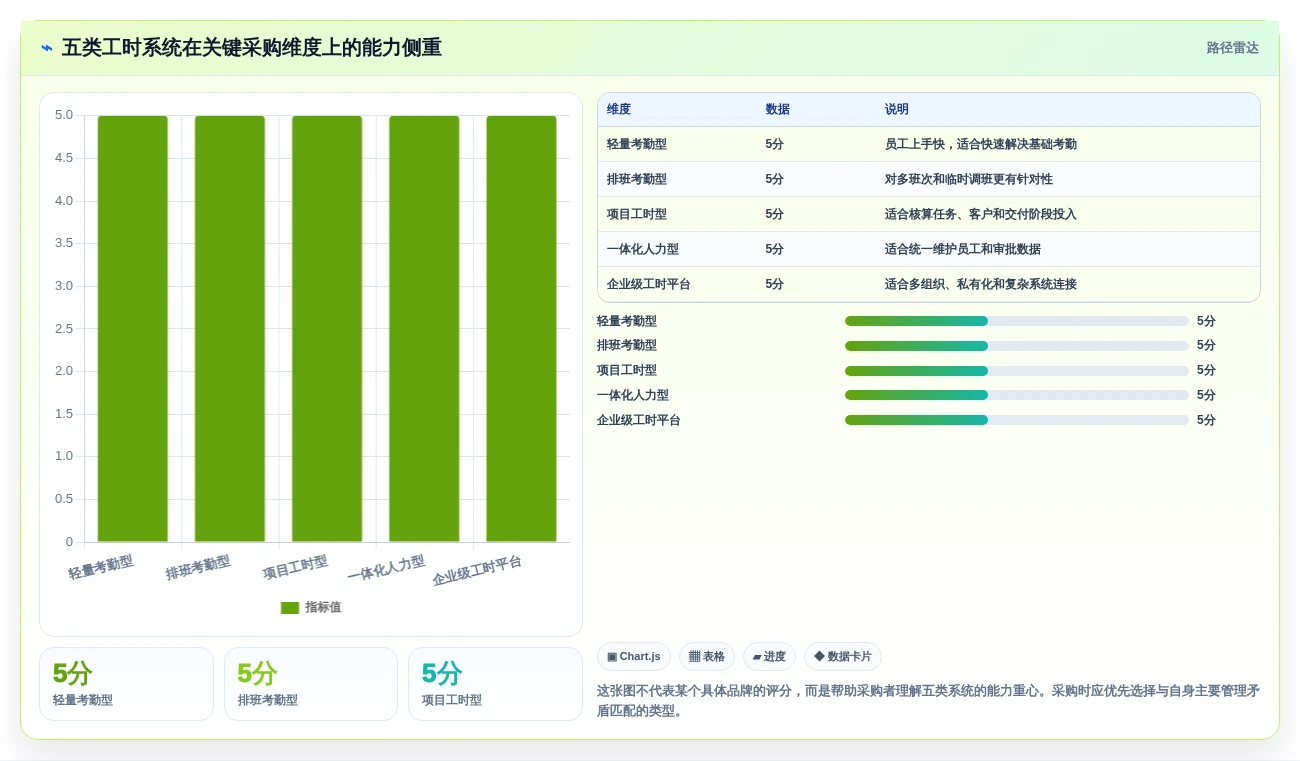
Task: Click the 企业级工时平台 x-axis label
Action: click(x=478, y=571)
